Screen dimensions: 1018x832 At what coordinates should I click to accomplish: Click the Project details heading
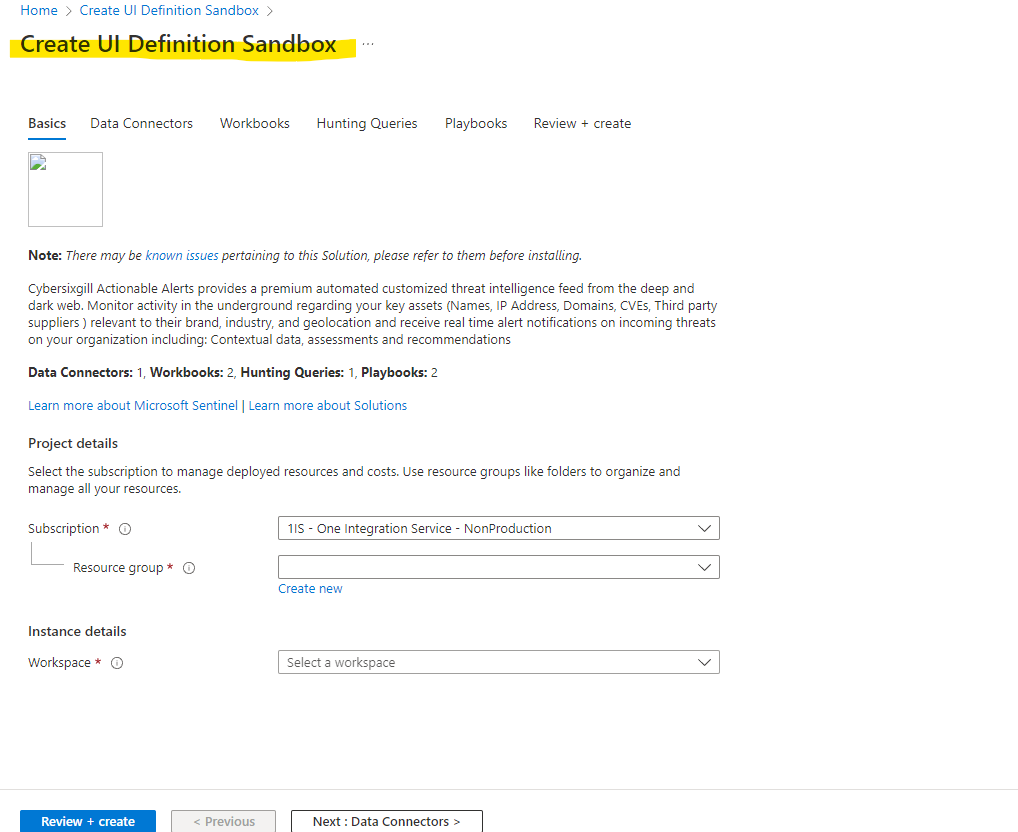[x=73, y=443]
